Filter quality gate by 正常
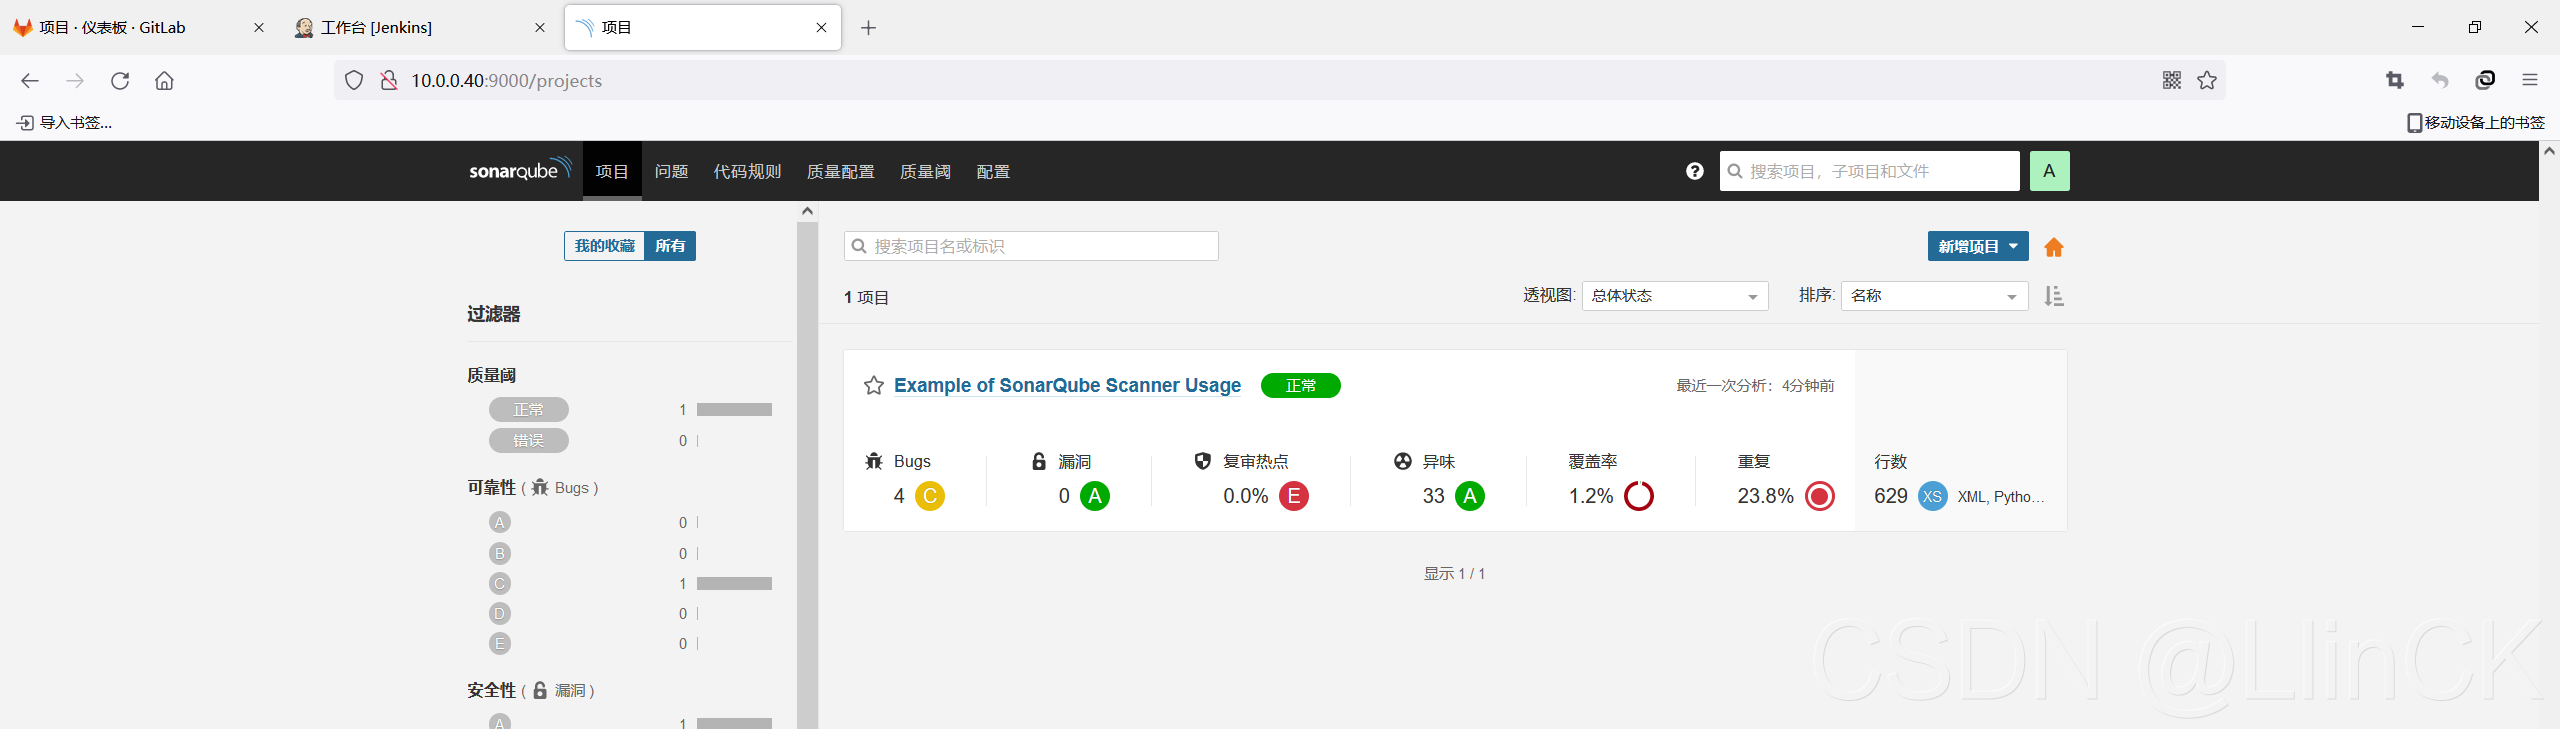This screenshot has height=729, width=2560. point(528,410)
